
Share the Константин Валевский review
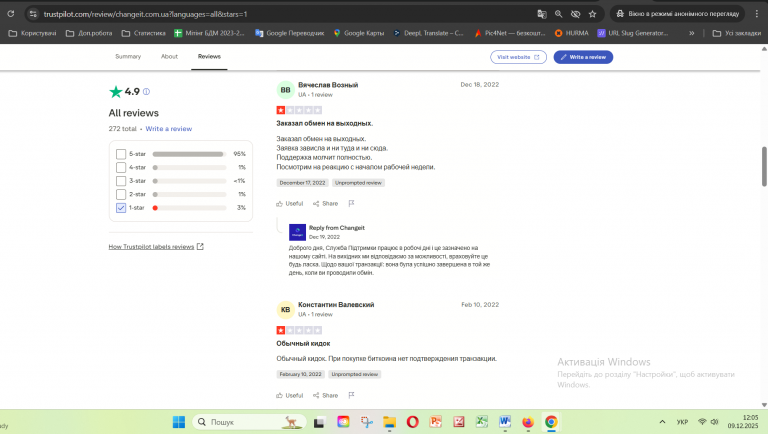[326, 395]
